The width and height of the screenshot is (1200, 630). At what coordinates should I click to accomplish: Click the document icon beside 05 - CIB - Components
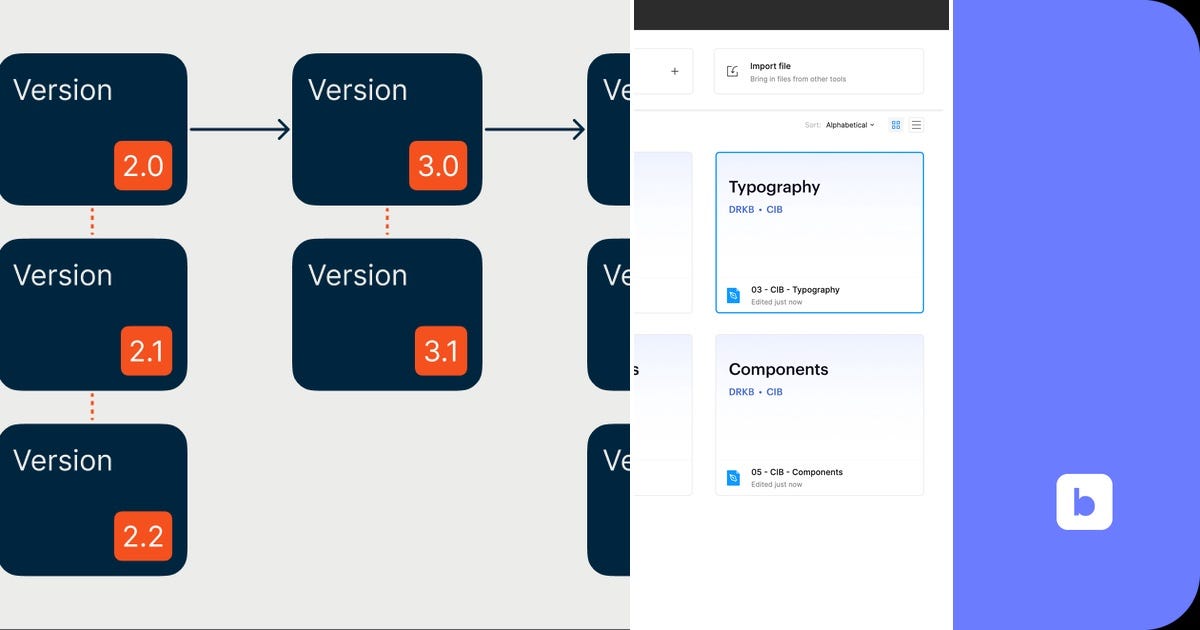731,477
